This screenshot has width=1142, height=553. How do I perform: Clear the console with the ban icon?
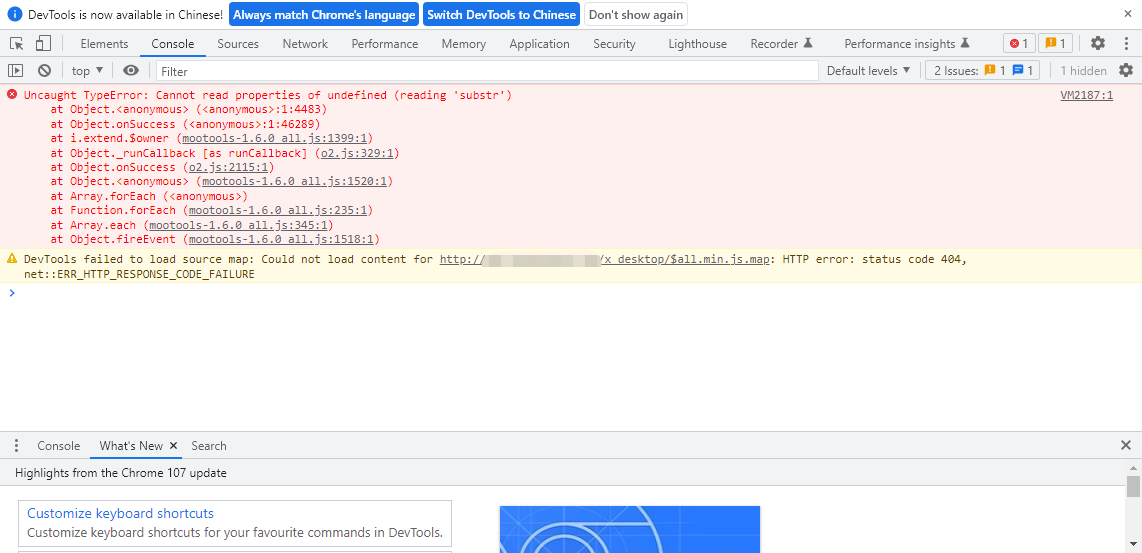pyautogui.click(x=44, y=71)
